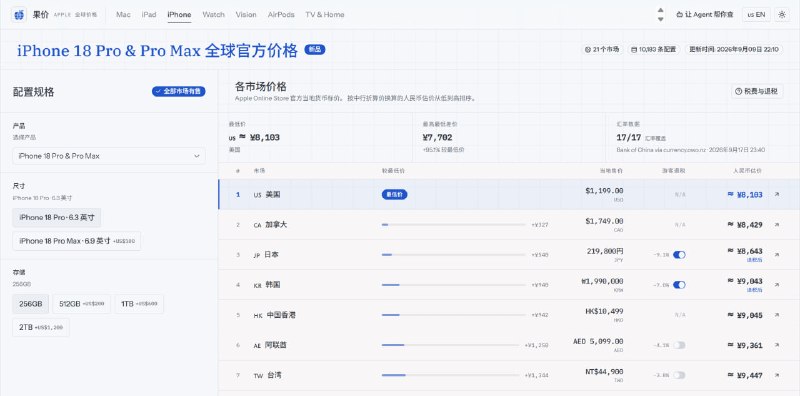
Task: Click the 游客退税 column header
Action: click(x=673, y=170)
